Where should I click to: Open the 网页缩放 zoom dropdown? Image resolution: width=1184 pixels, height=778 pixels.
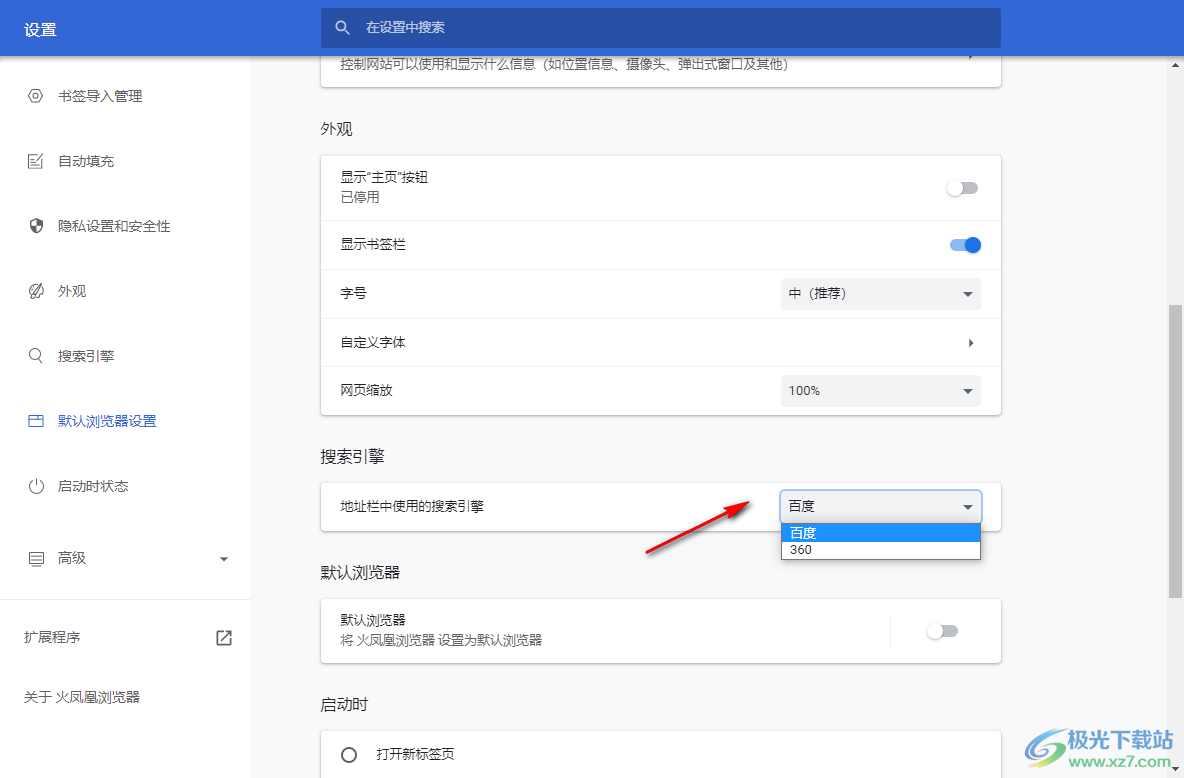pyautogui.click(x=880, y=391)
